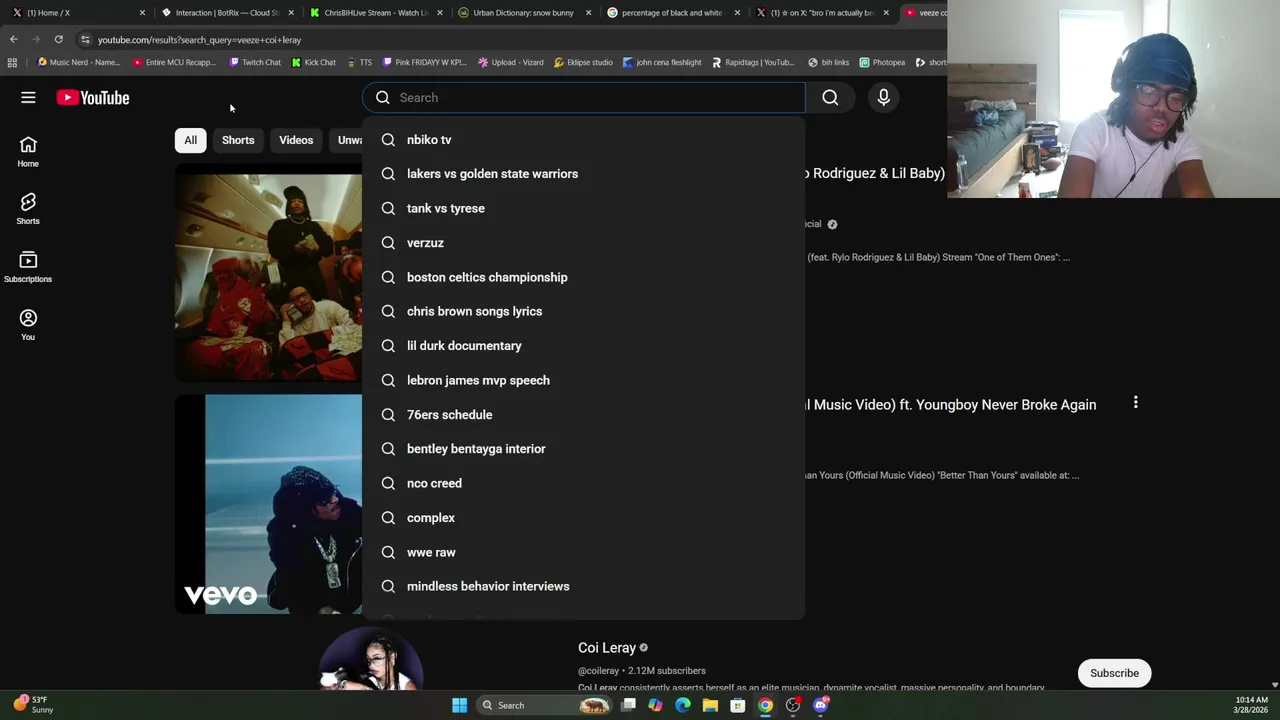
Task: Open the Coi Leray channel name
Action: [x=607, y=648]
